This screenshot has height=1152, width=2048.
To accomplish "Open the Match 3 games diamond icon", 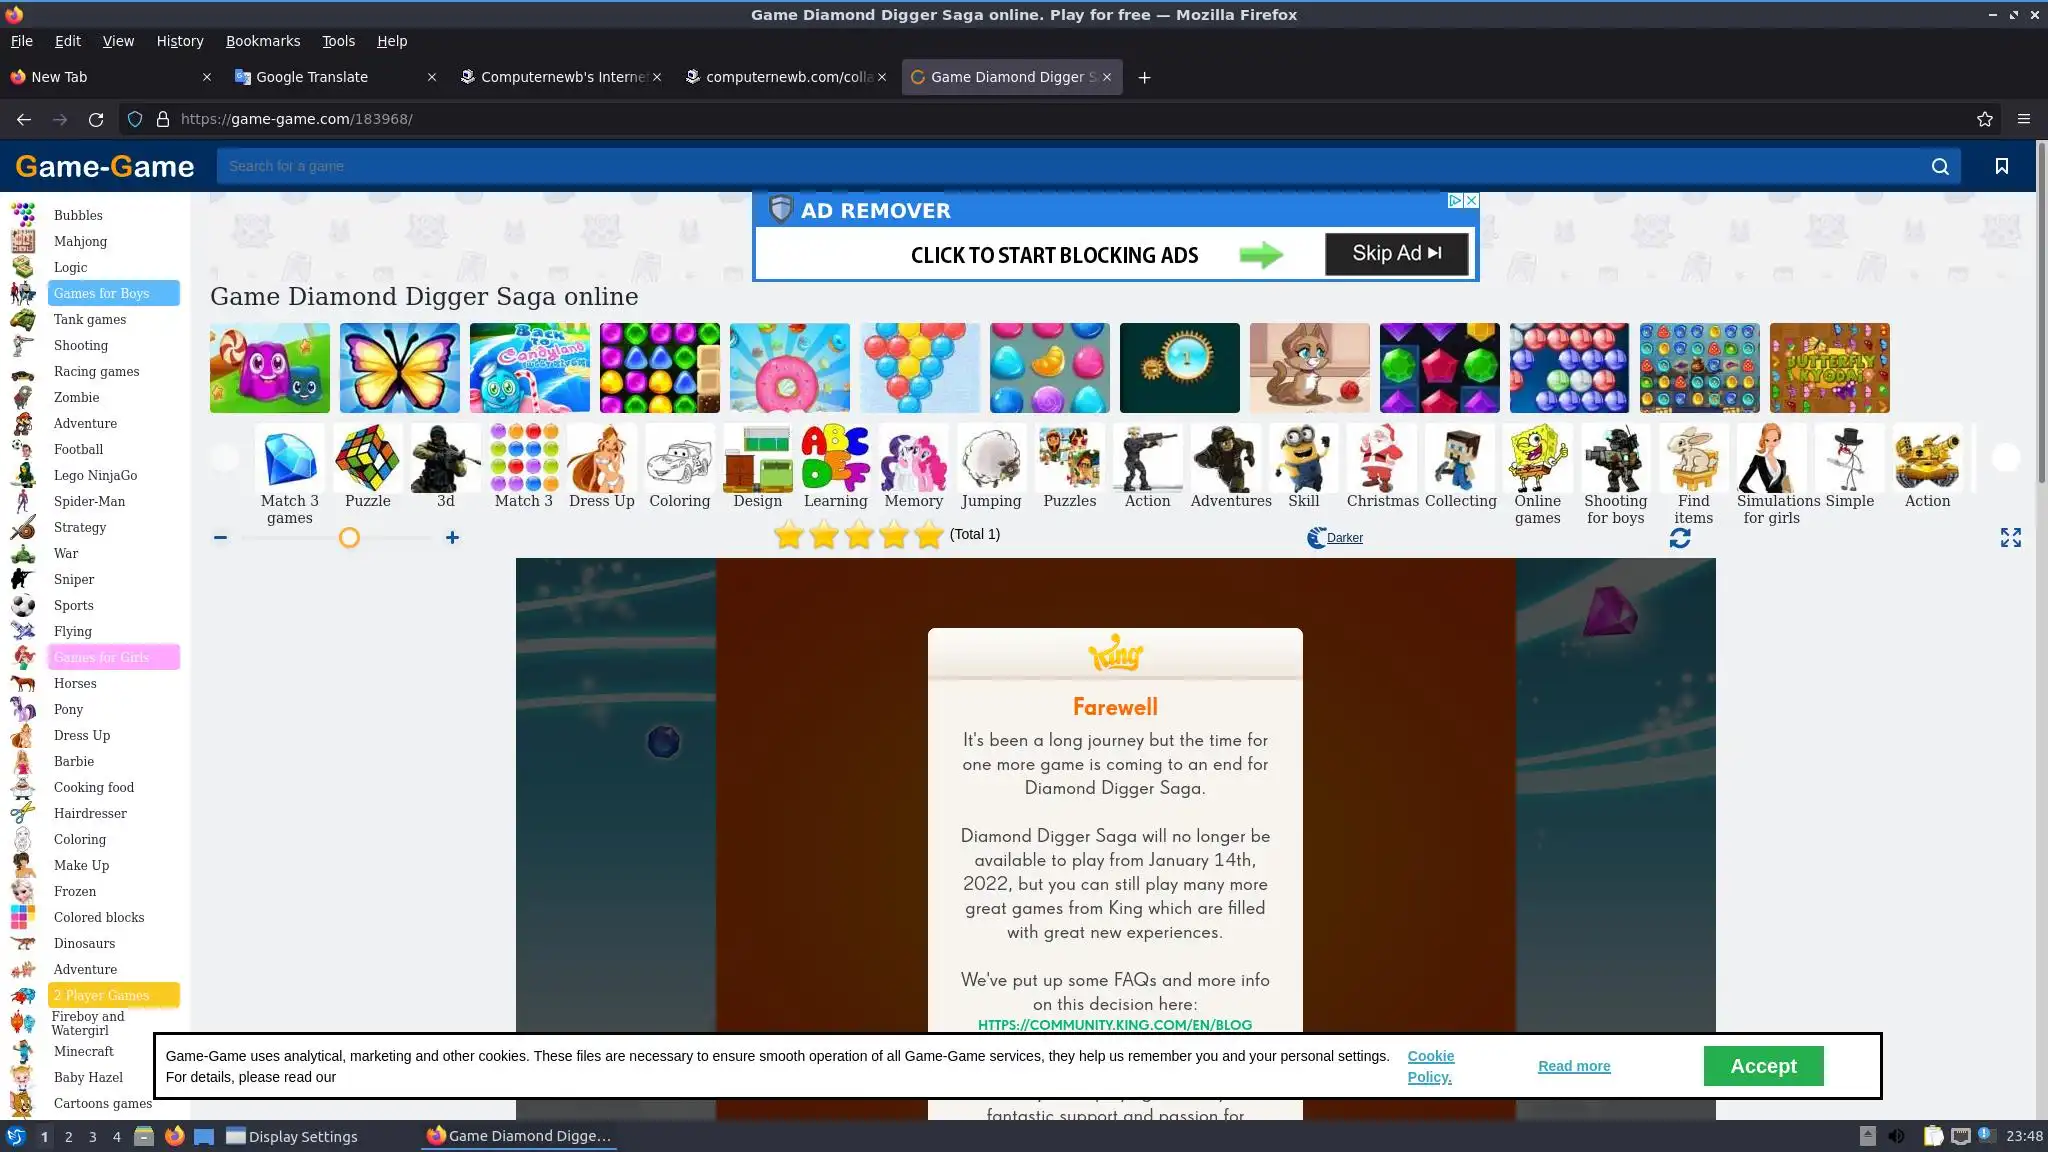I will pyautogui.click(x=289, y=459).
